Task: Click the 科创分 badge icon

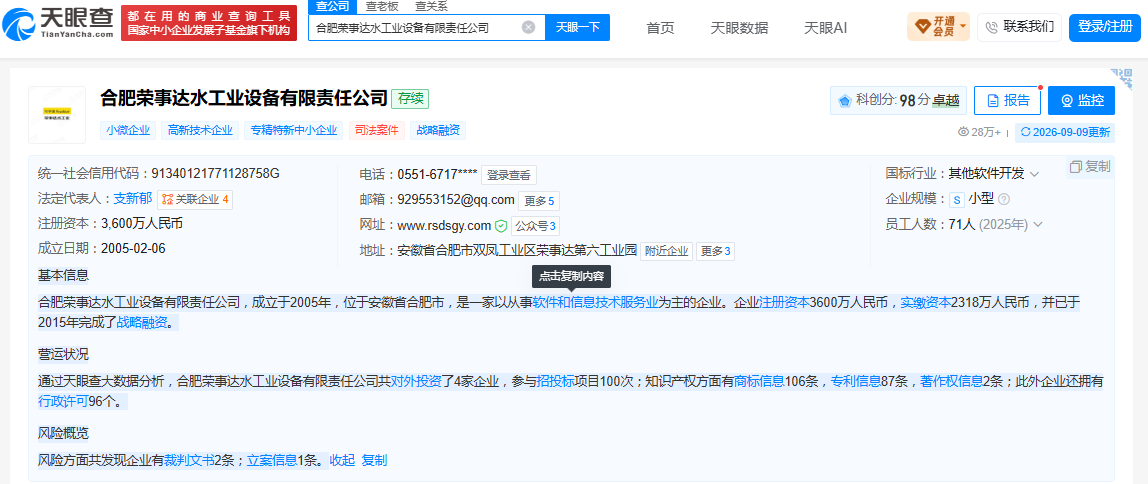Action: click(x=844, y=100)
